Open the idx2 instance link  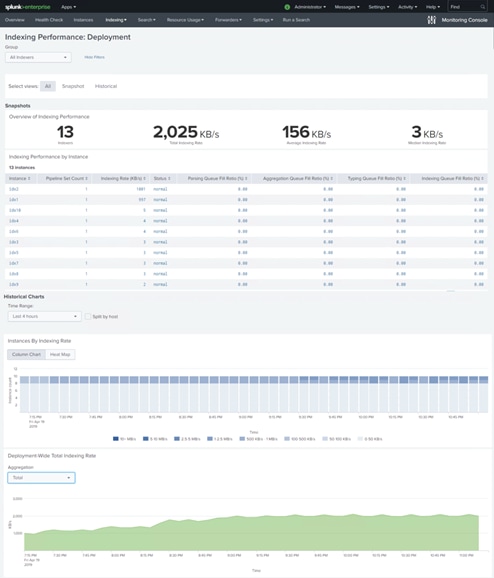14,189
